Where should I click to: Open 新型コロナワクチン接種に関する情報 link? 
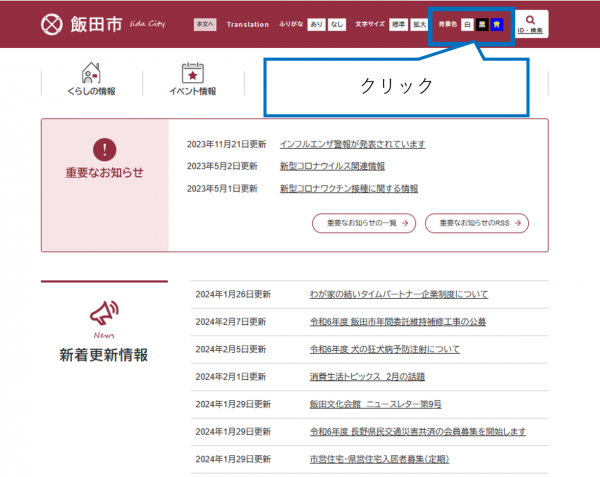[349, 188]
